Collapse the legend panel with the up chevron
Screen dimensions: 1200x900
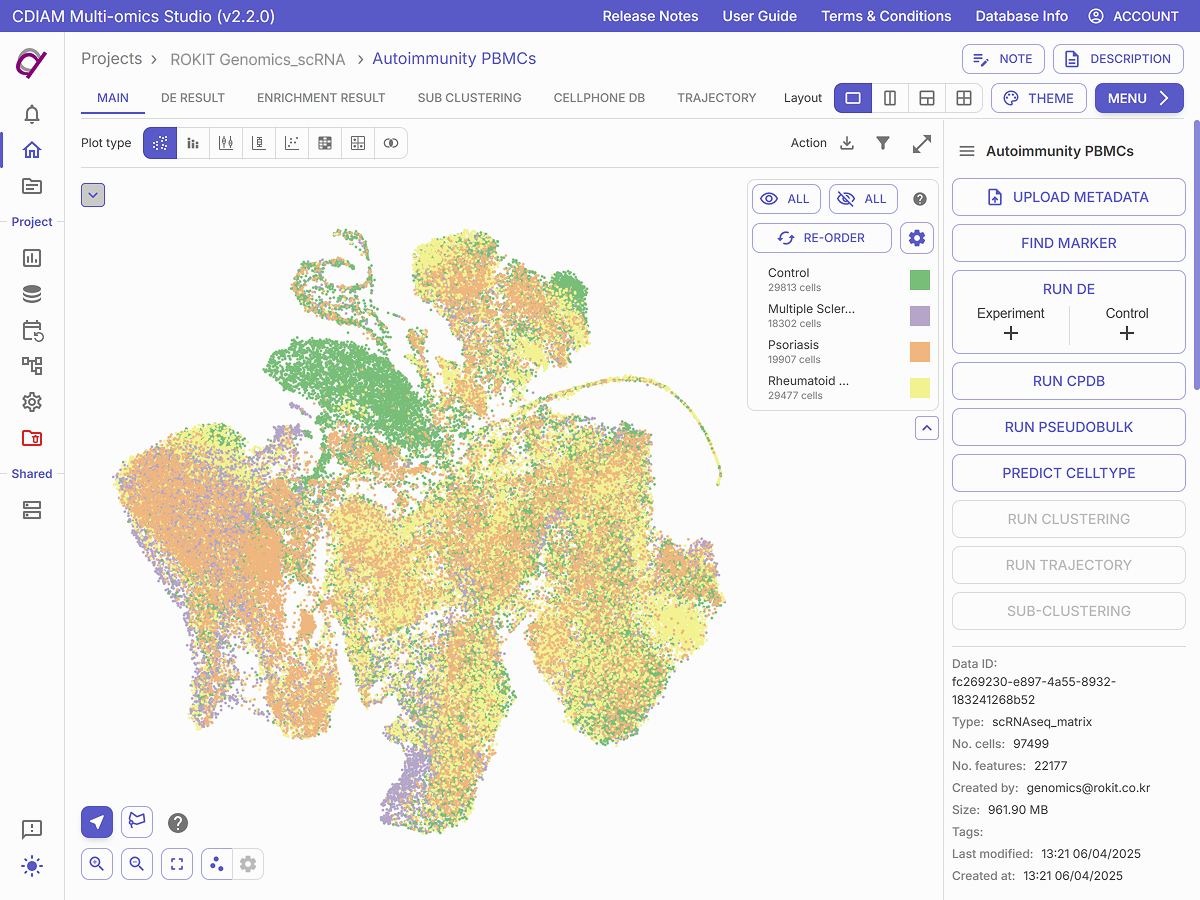click(x=927, y=428)
